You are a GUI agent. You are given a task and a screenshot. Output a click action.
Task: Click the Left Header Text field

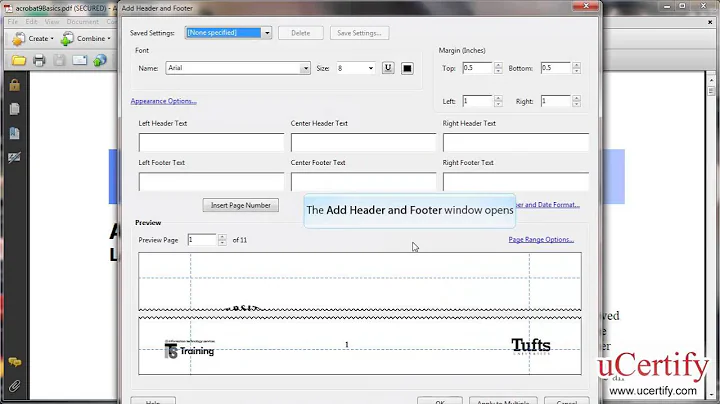[x=211, y=142]
